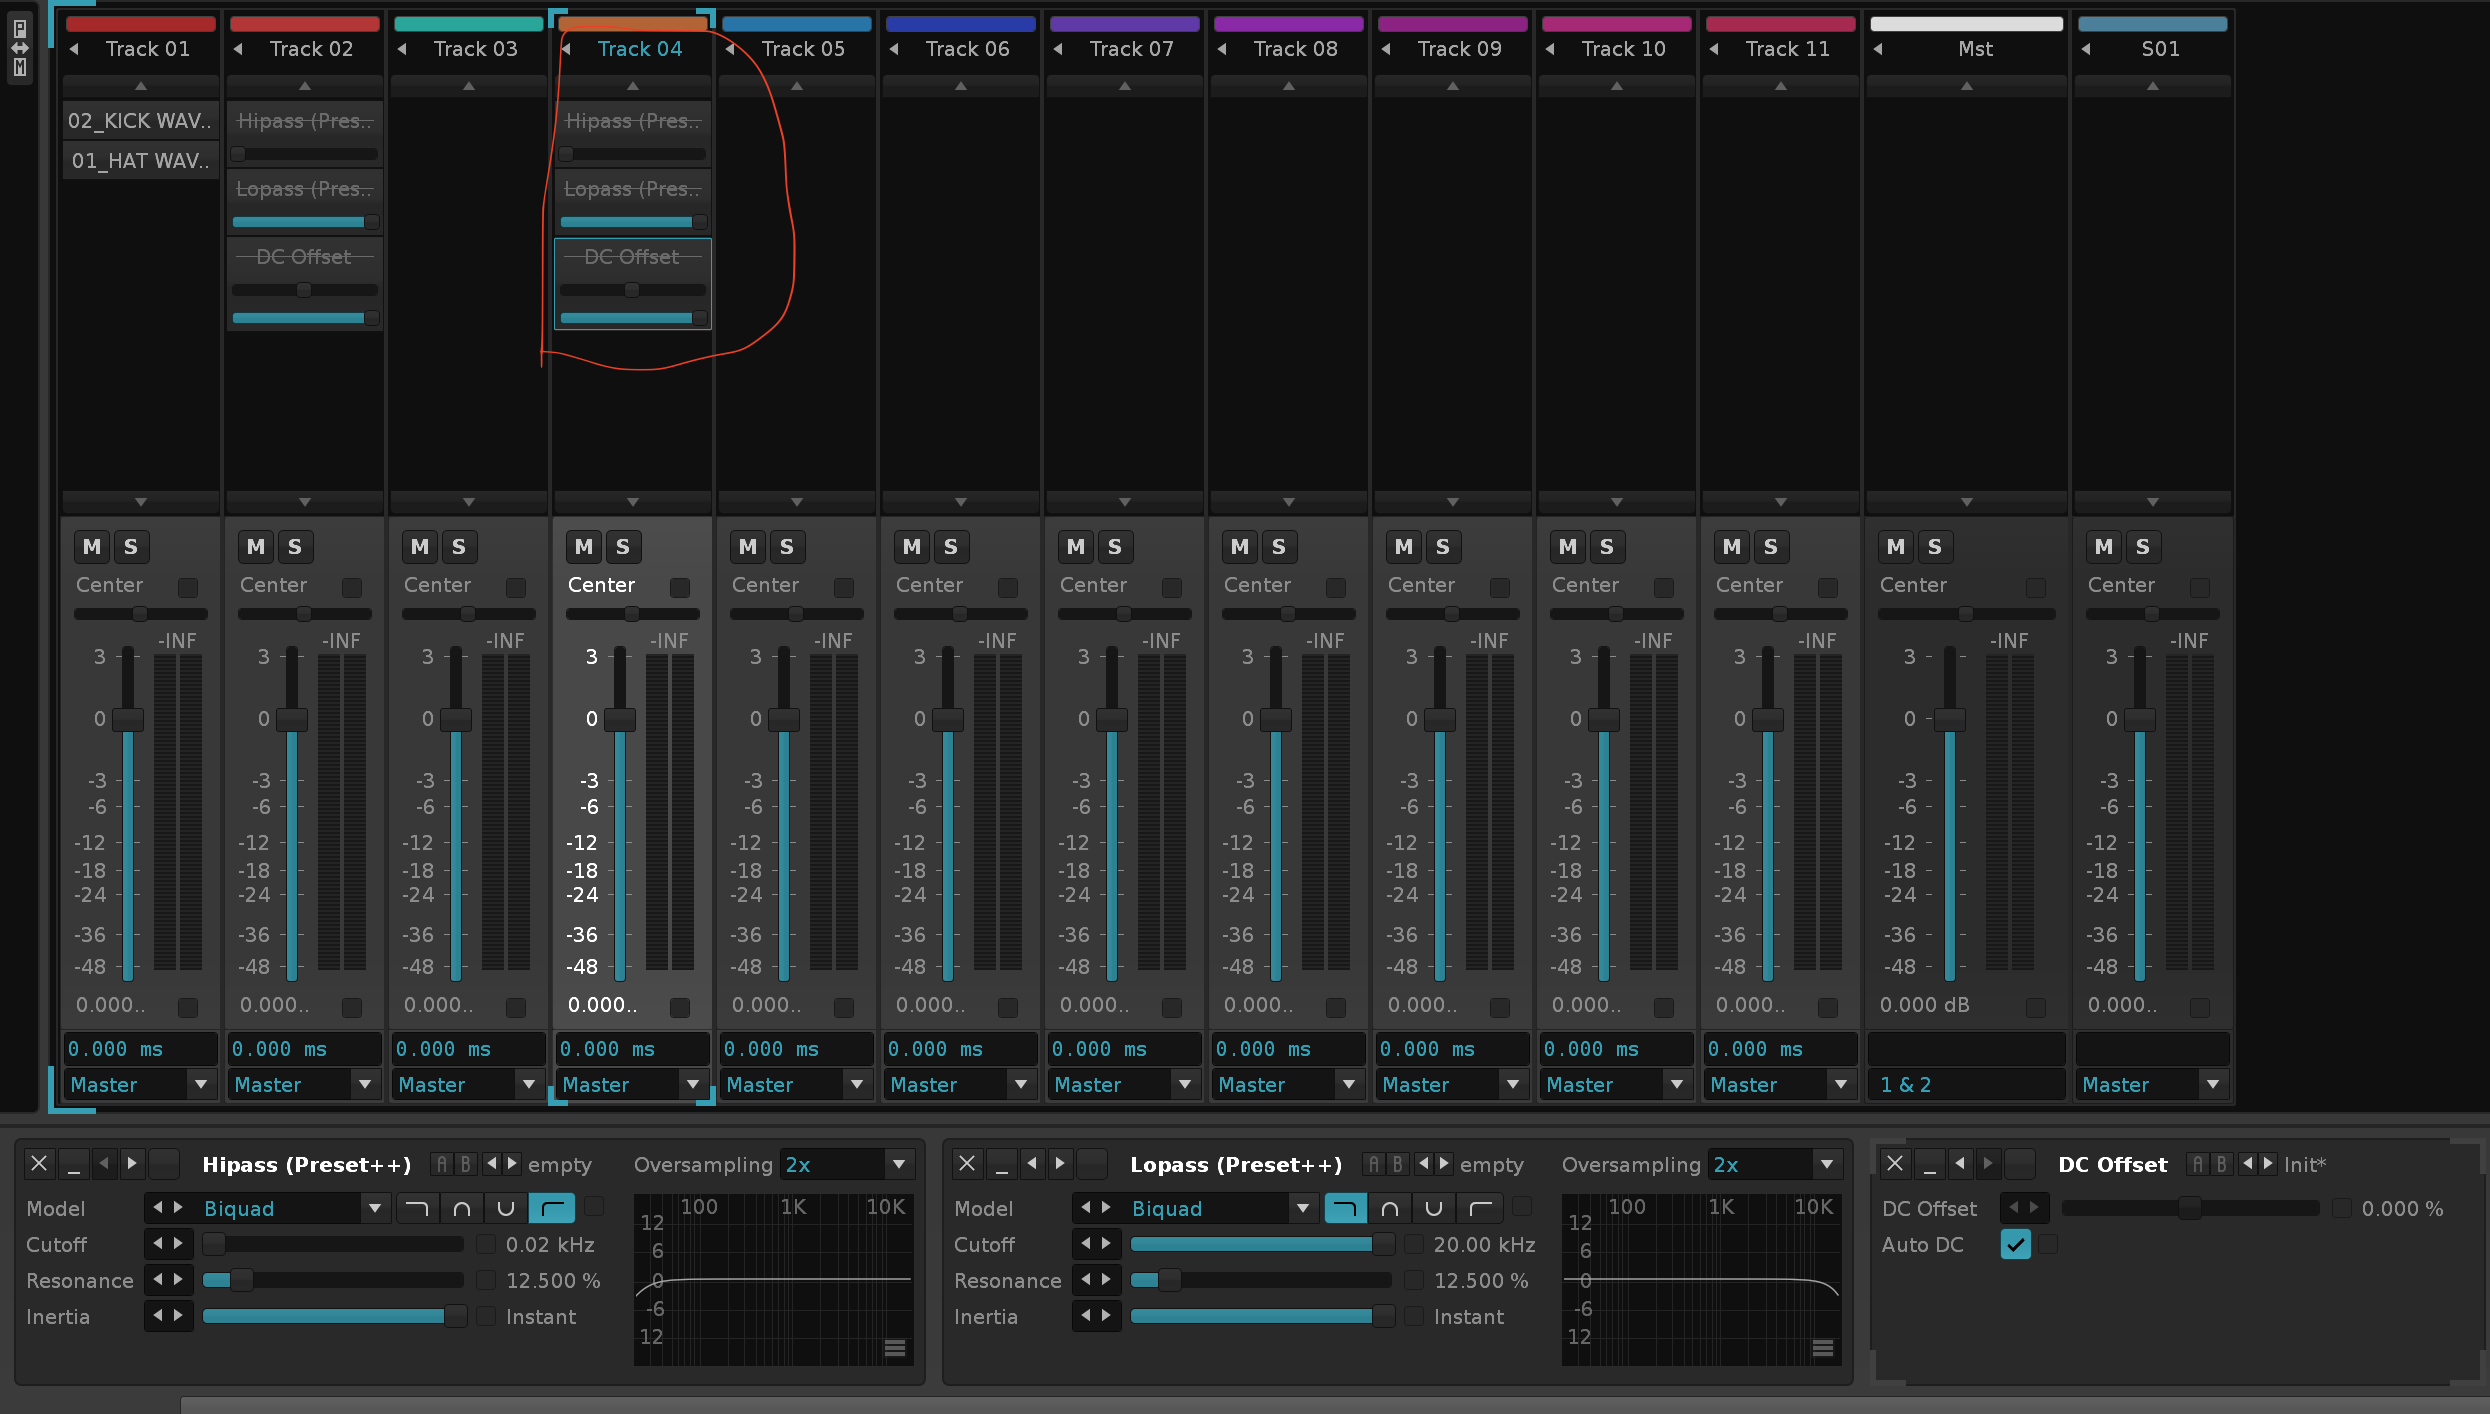Minimize the Hipass device panel
Screen dimensions: 2490x1414
point(73,1164)
